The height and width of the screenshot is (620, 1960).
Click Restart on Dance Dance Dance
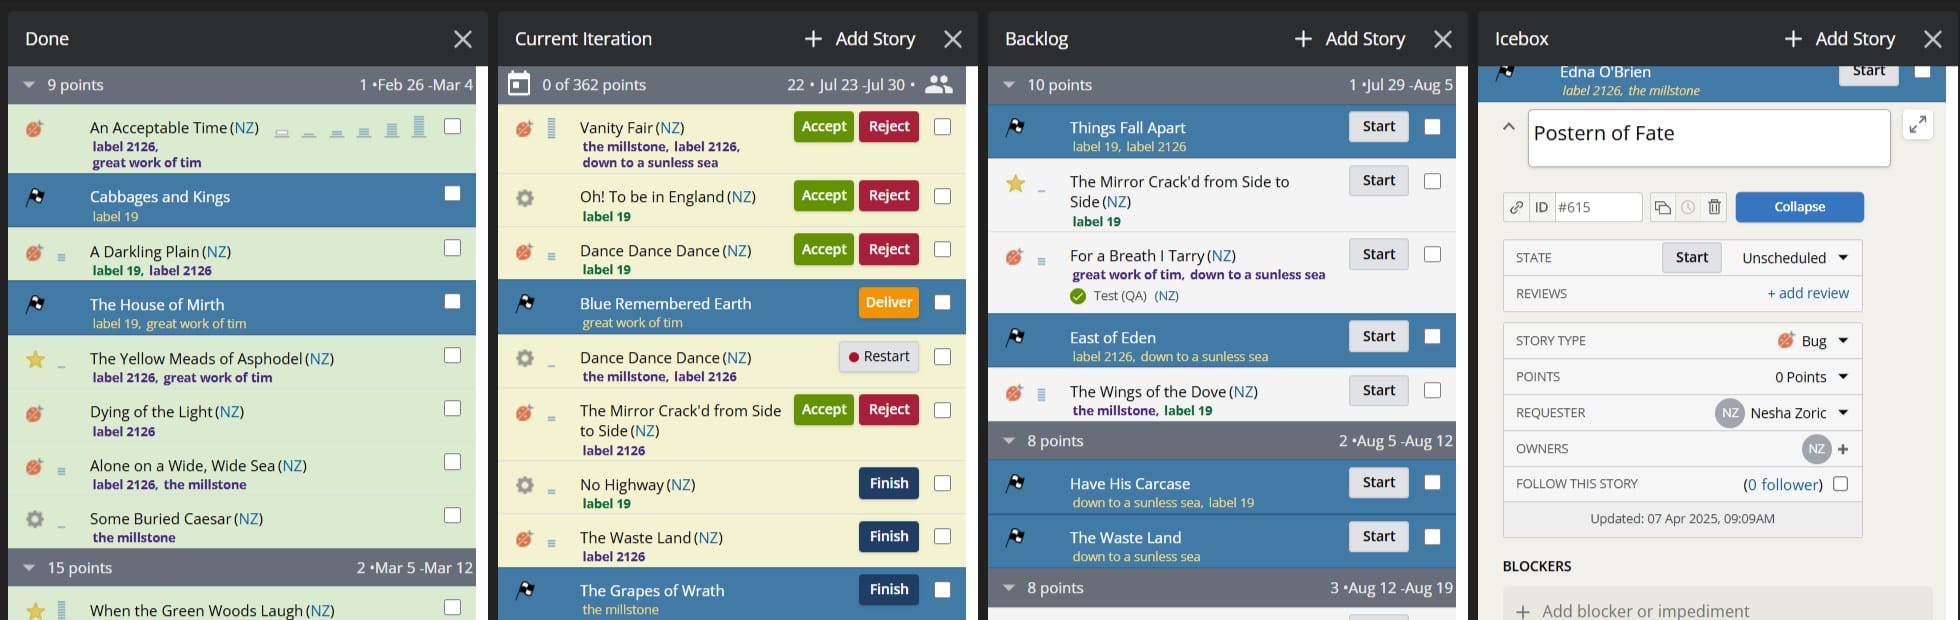tap(879, 357)
